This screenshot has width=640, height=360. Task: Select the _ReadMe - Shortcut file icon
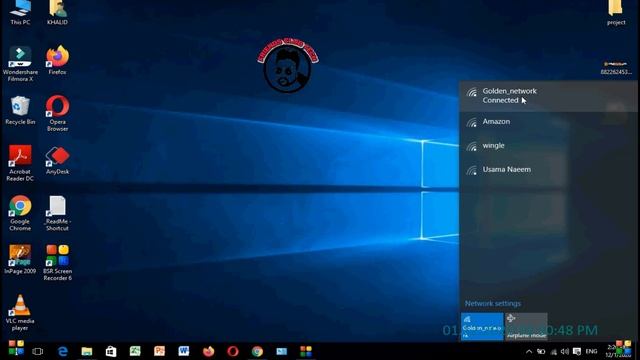pos(57,213)
